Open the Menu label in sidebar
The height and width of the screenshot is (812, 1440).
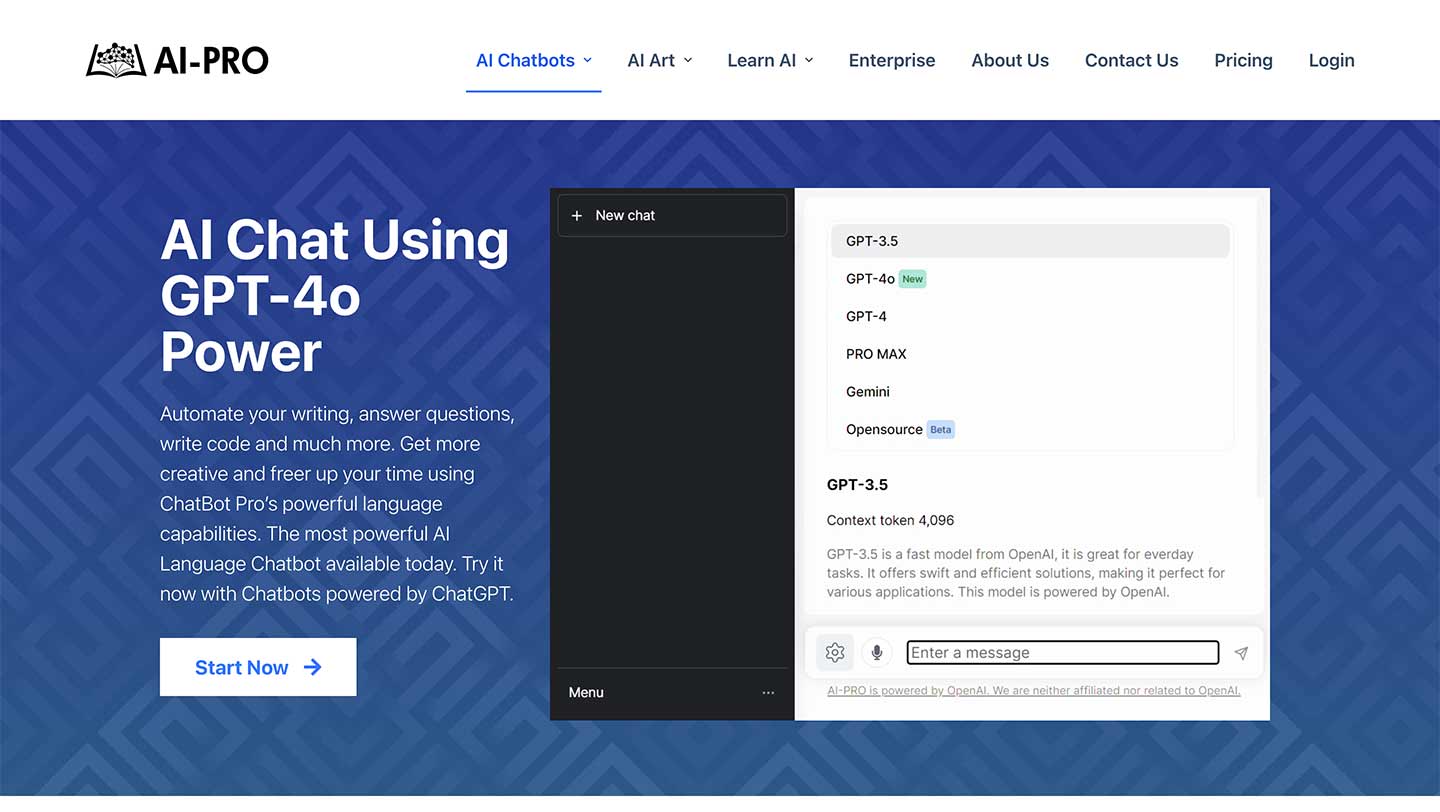point(586,692)
